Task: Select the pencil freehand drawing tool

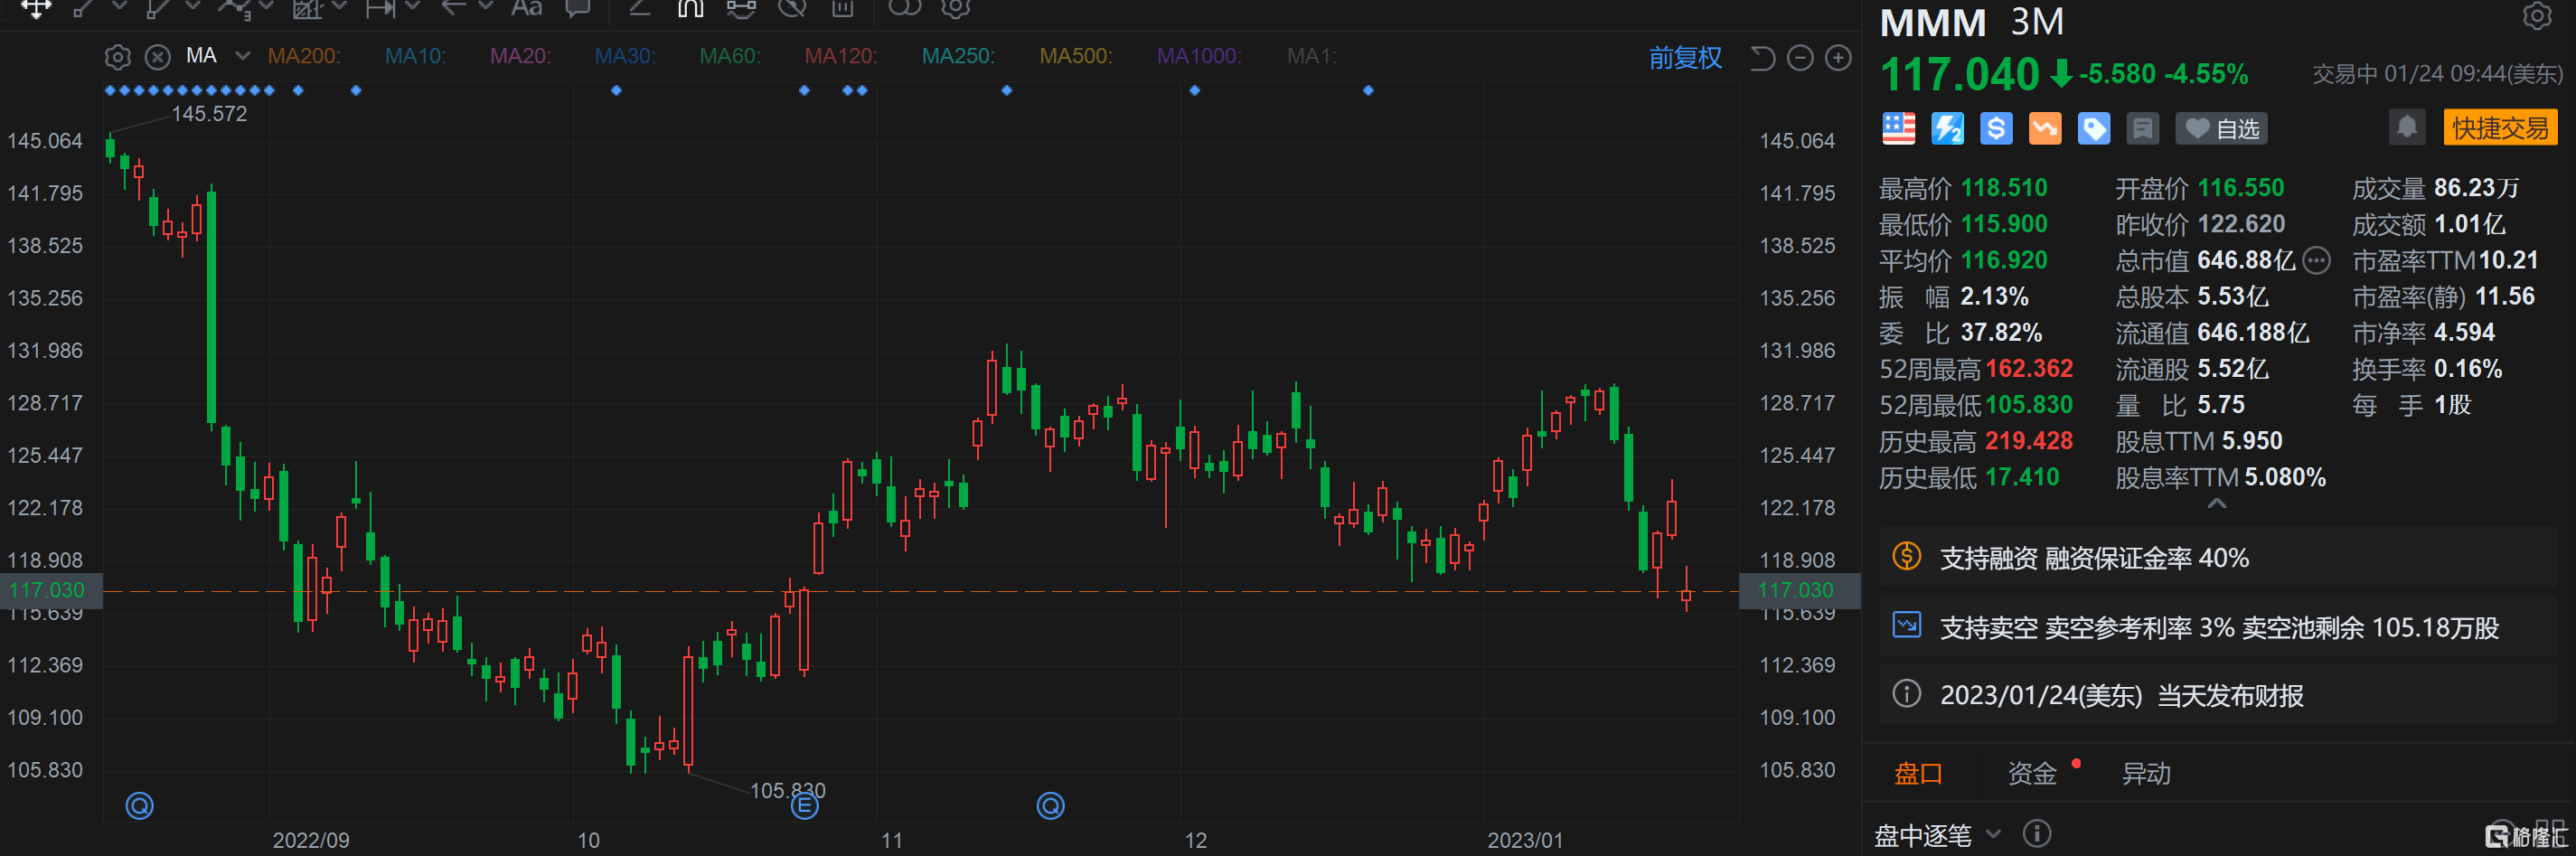Action: pos(639,8)
